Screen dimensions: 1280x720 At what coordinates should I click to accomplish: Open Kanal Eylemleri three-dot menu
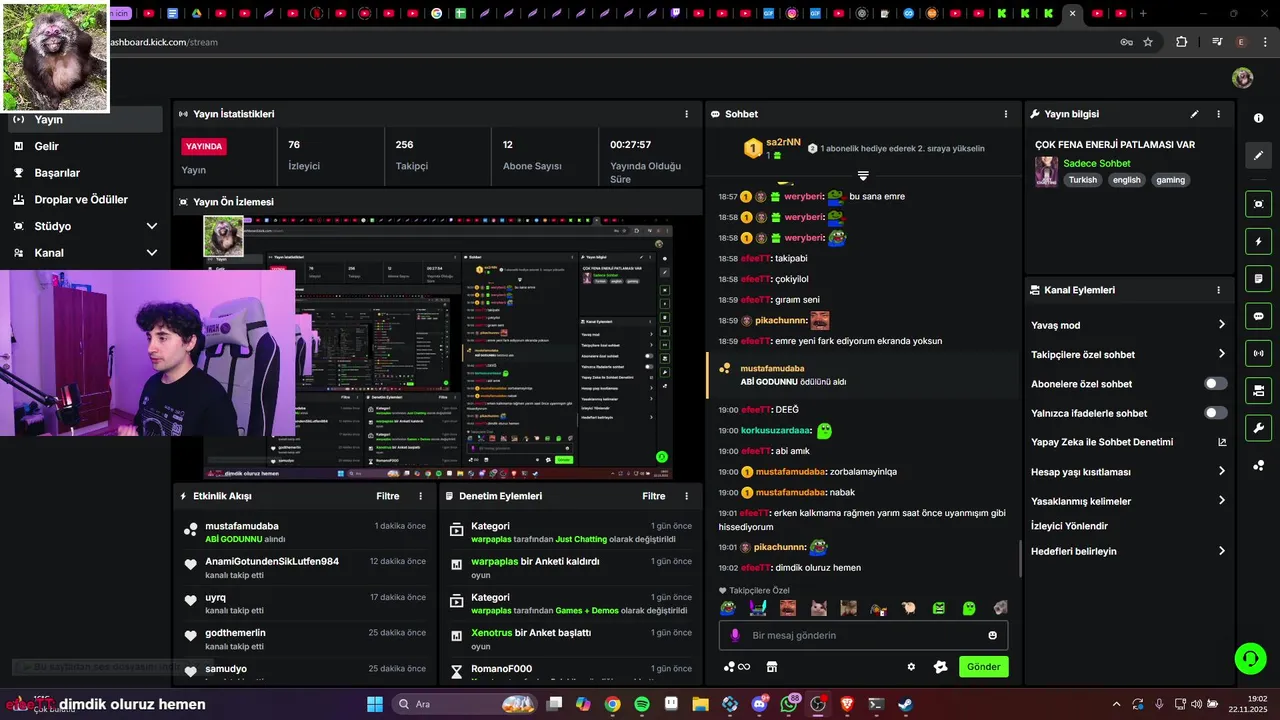click(1218, 290)
